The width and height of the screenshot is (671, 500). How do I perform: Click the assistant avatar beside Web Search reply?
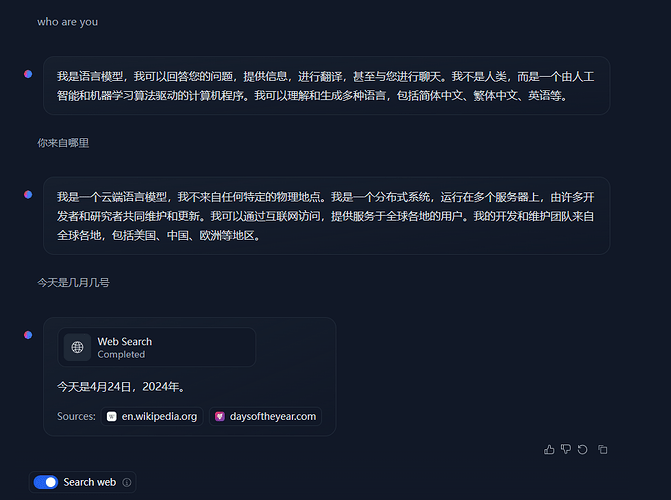coord(28,335)
